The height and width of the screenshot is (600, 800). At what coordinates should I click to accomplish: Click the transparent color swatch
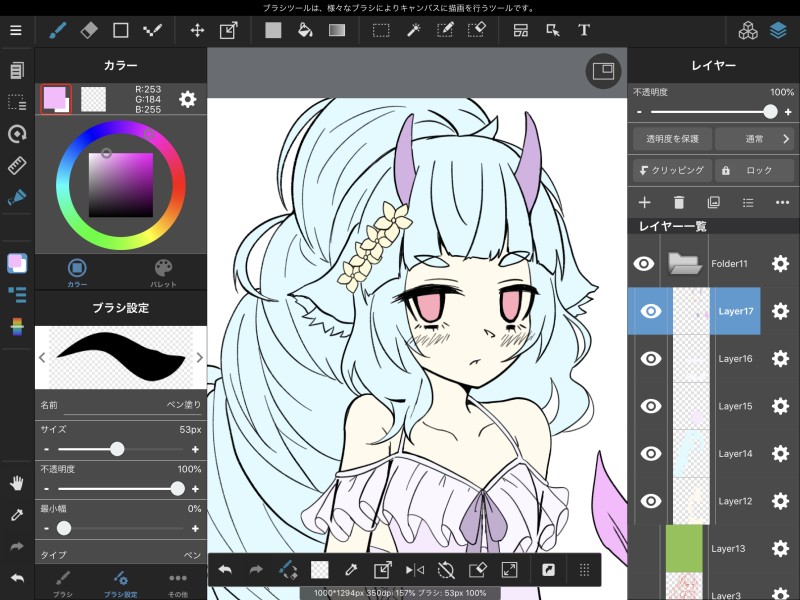click(93, 99)
